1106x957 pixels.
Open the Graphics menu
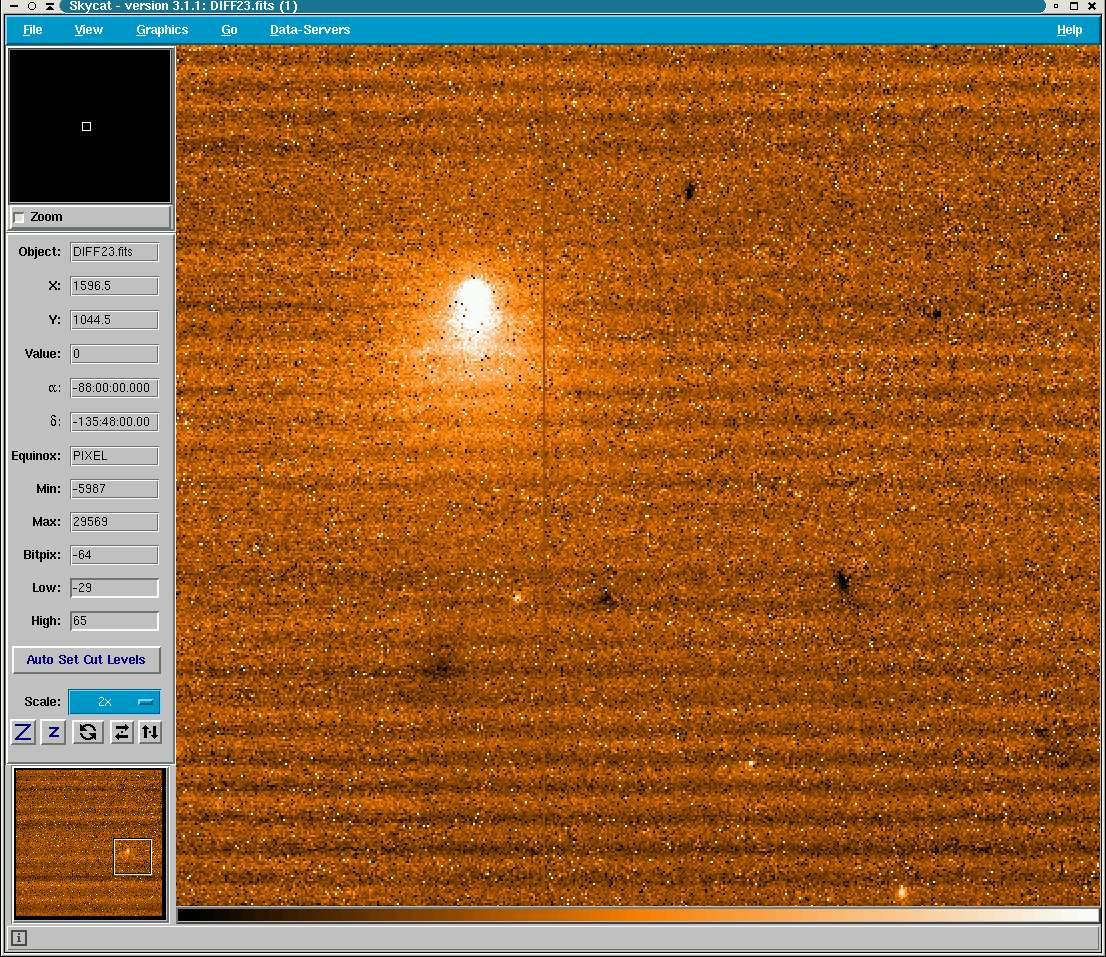point(162,30)
